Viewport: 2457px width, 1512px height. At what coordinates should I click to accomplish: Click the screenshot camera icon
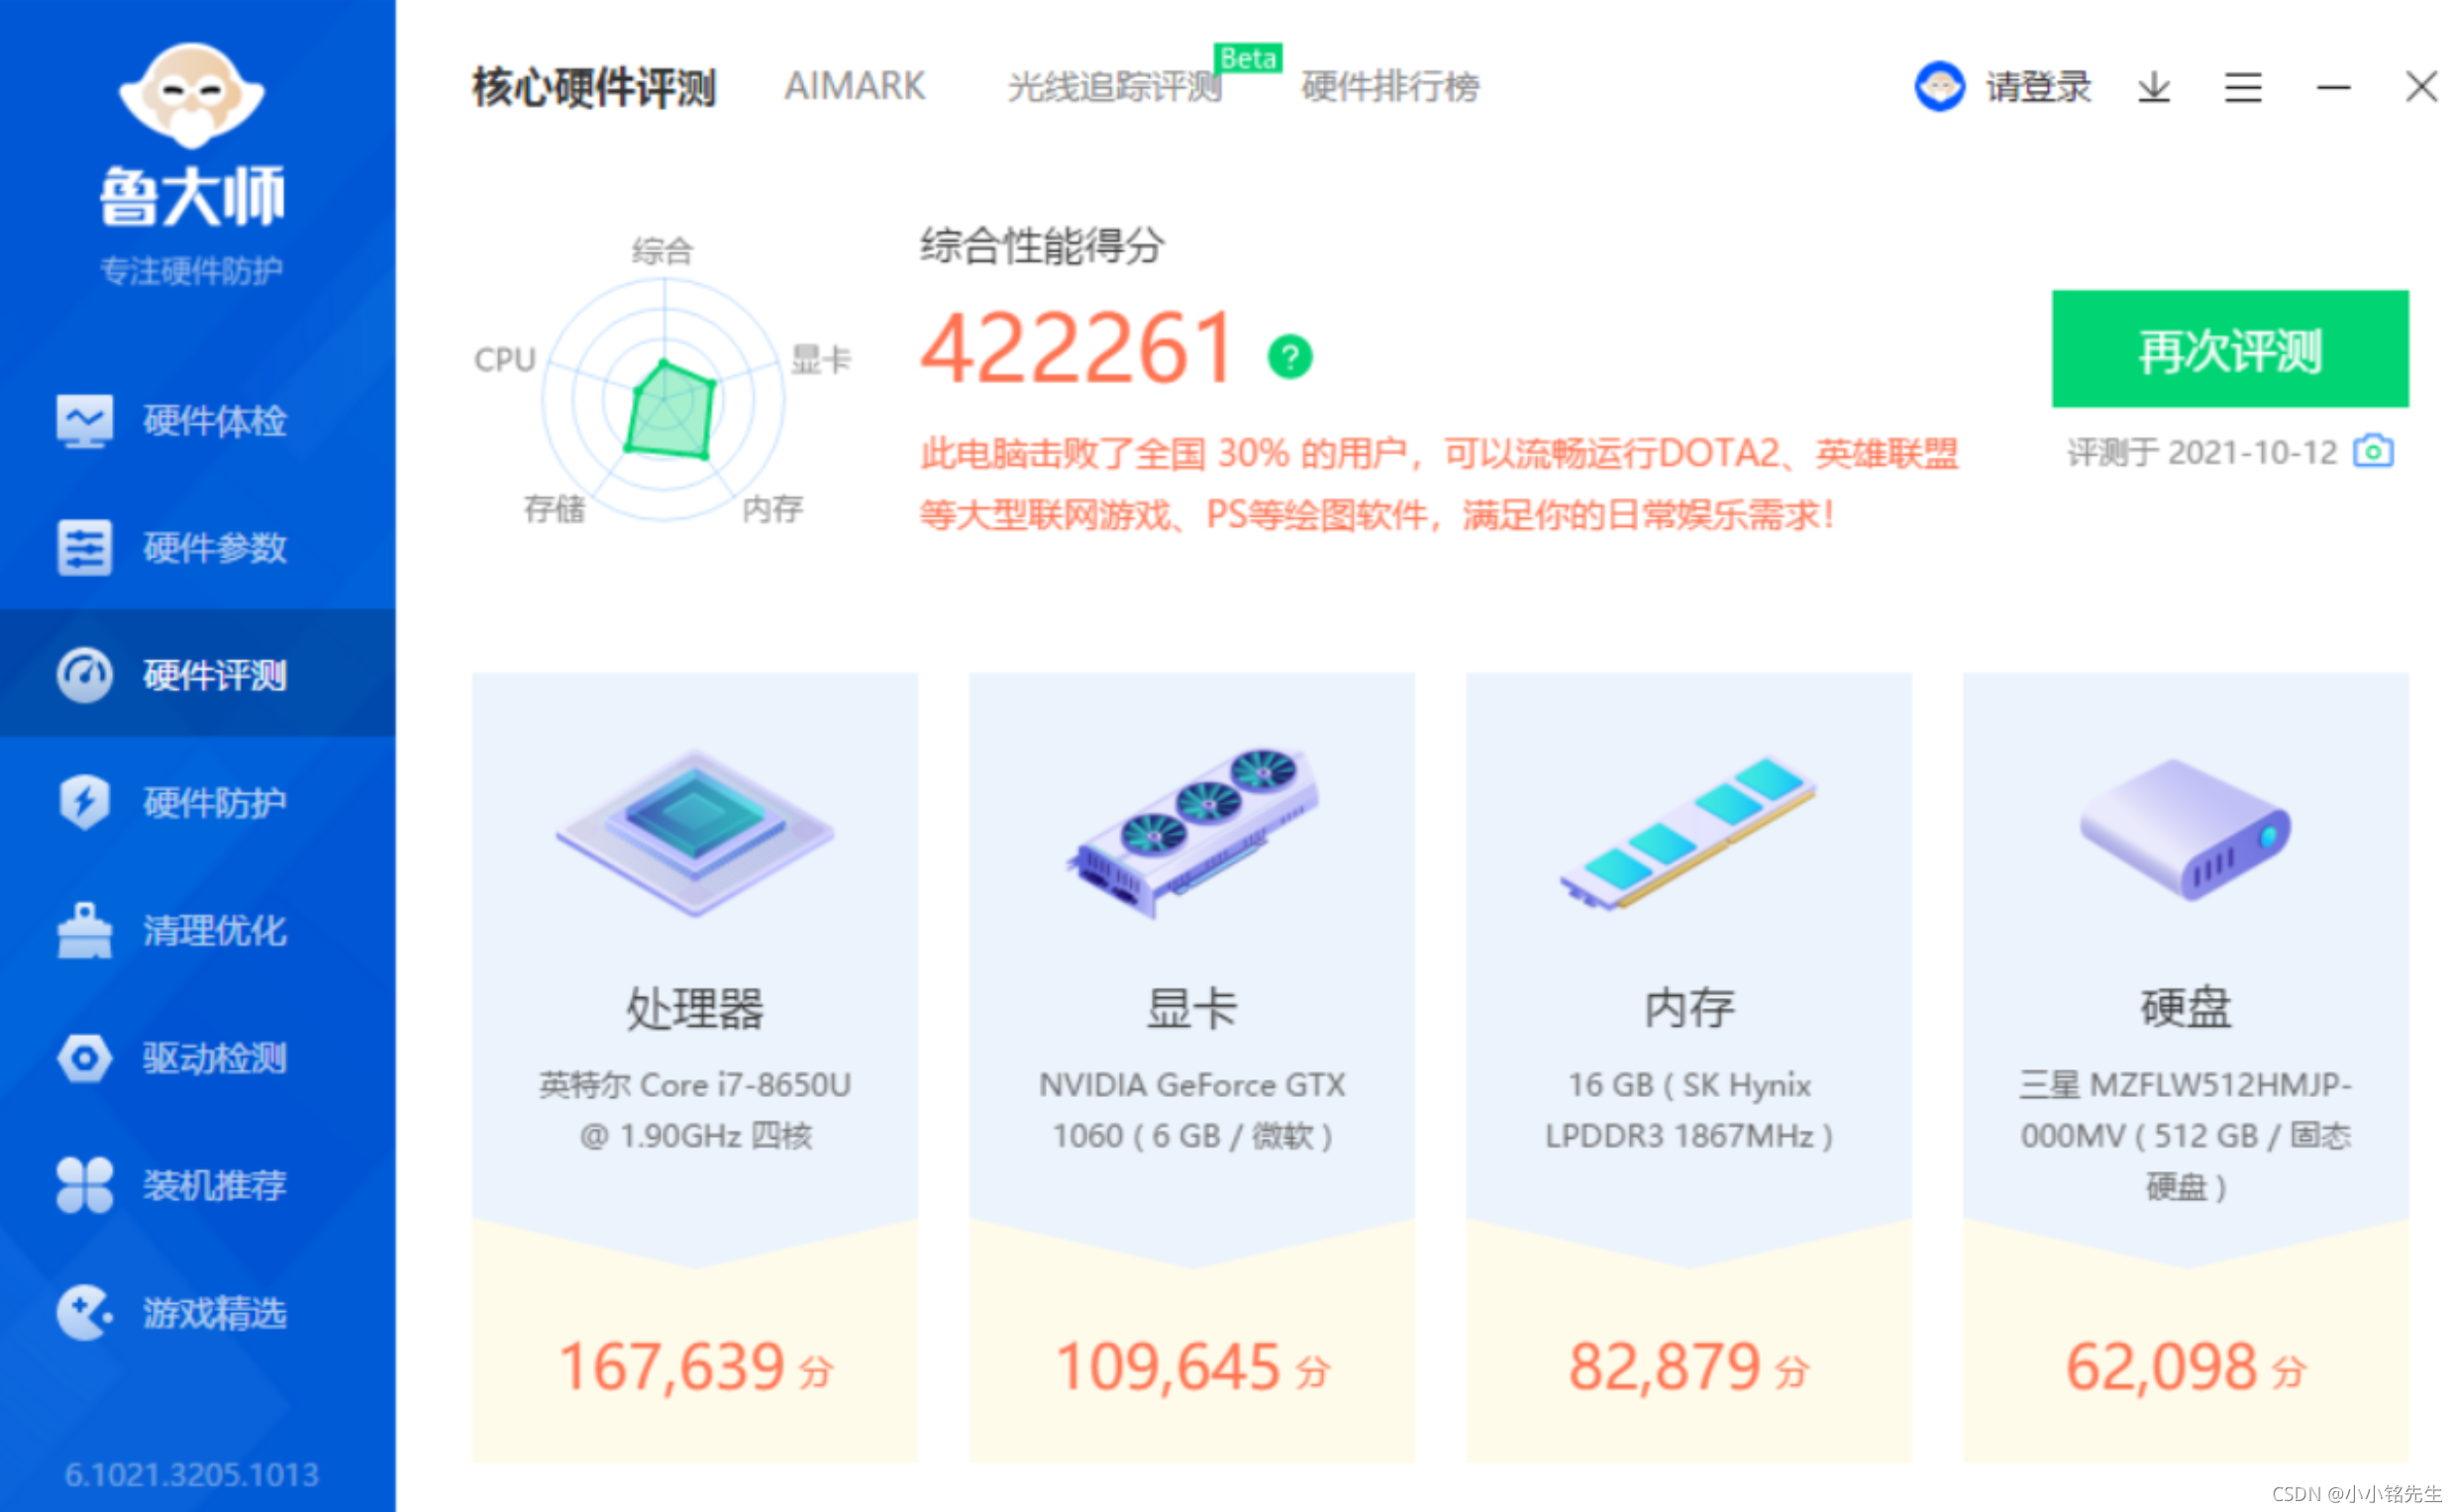(2372, 452)
